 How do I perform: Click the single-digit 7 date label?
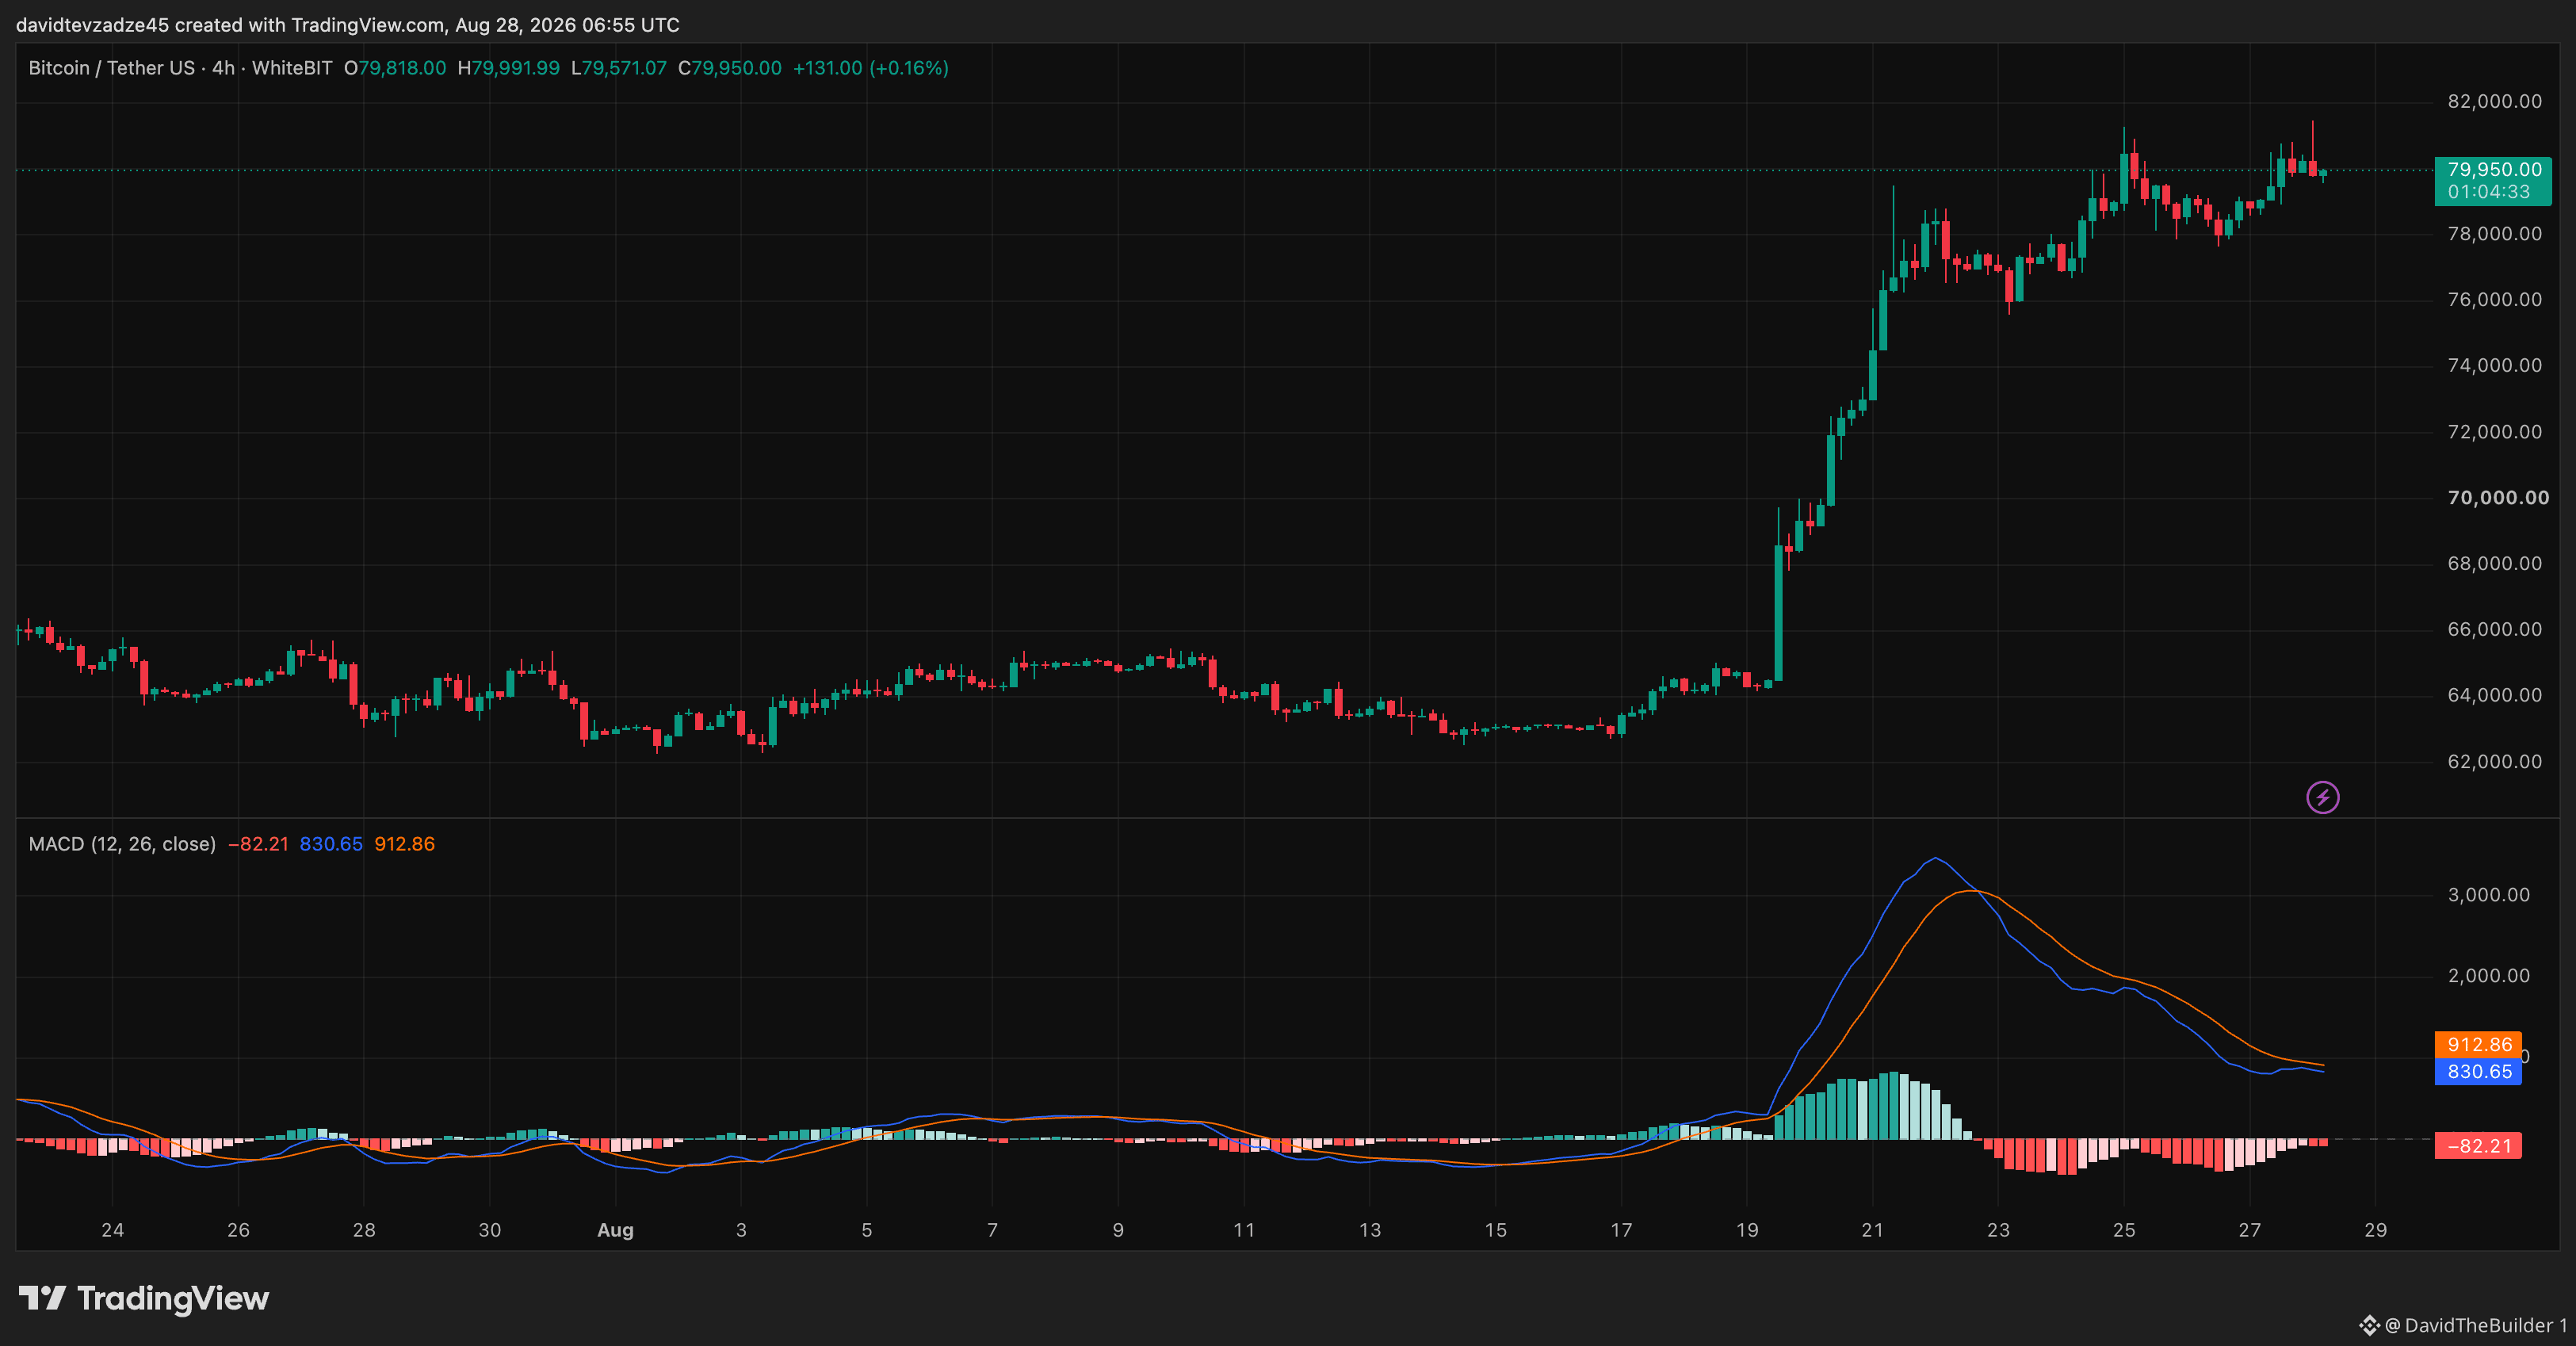click(x=992, y=1230)
